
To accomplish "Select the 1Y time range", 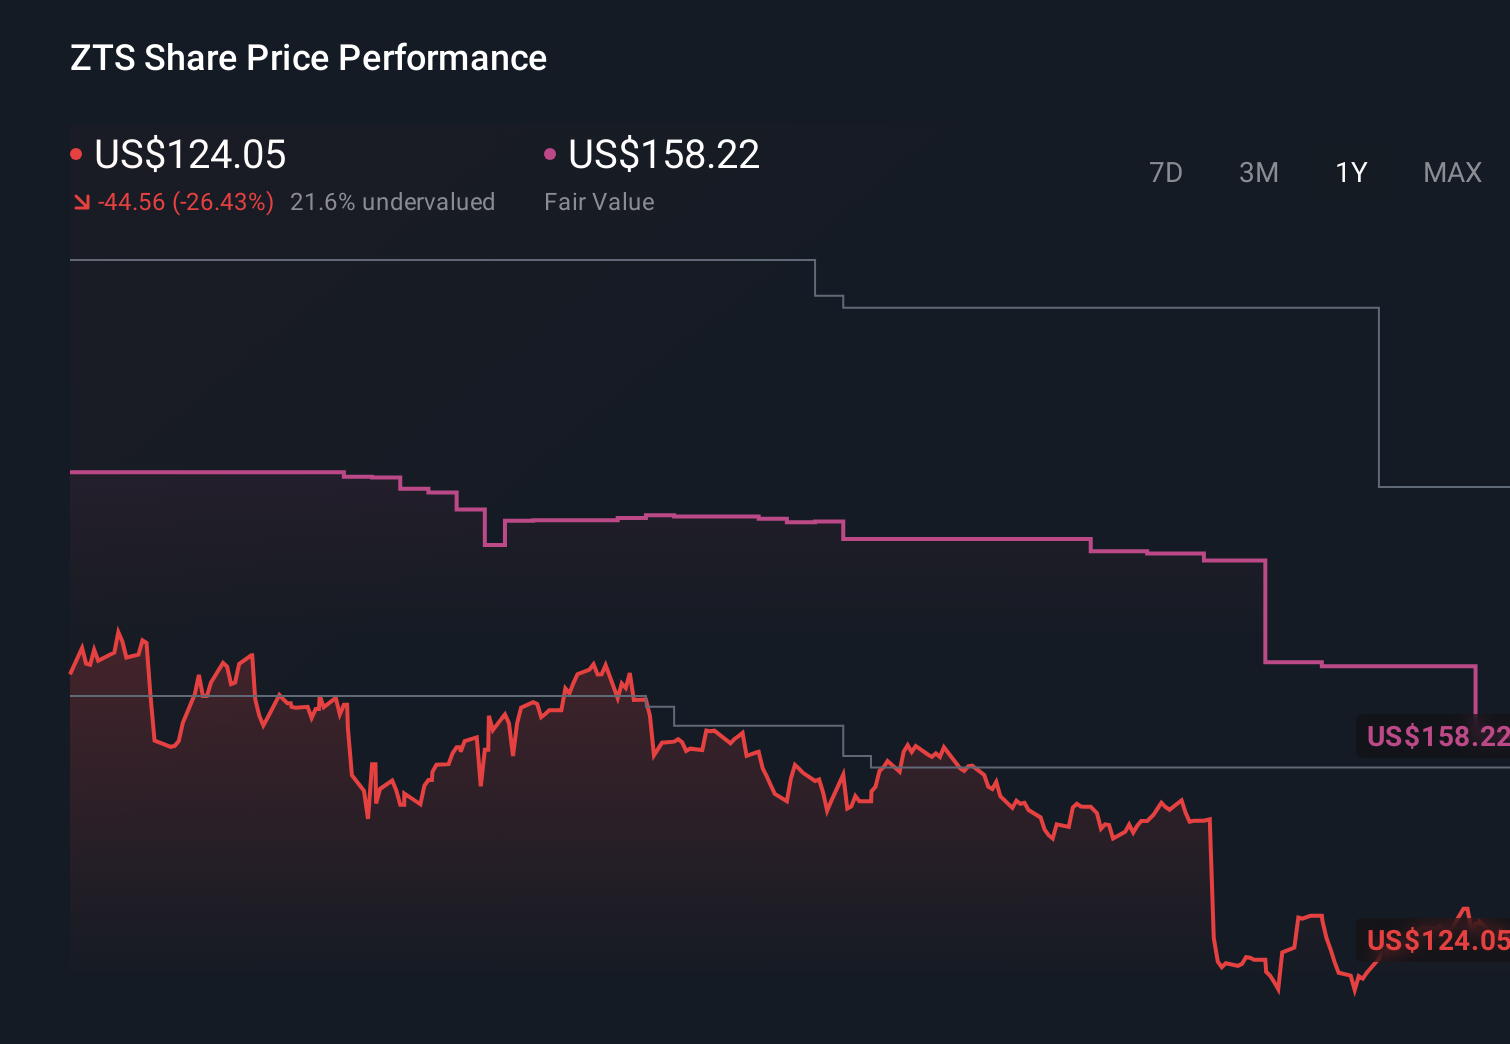I will click(x=1350, y=172).
